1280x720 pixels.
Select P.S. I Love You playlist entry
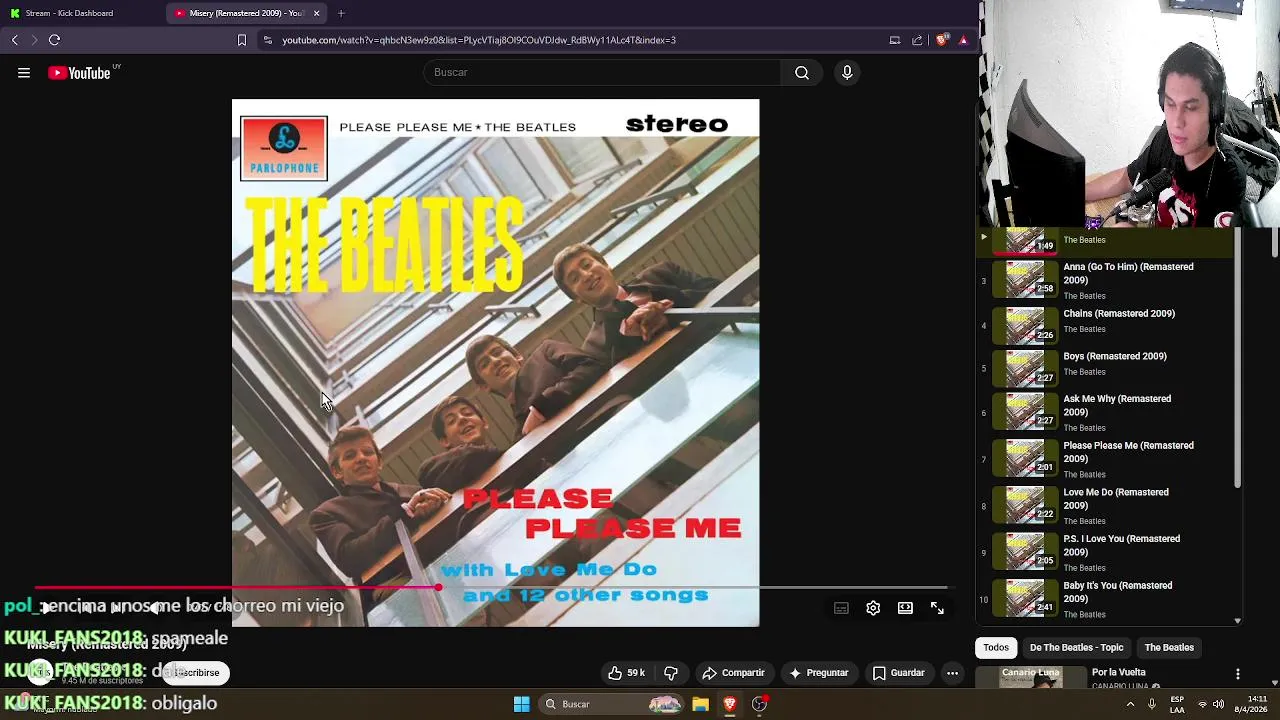pyautogui.click(x=1104, y=552)
